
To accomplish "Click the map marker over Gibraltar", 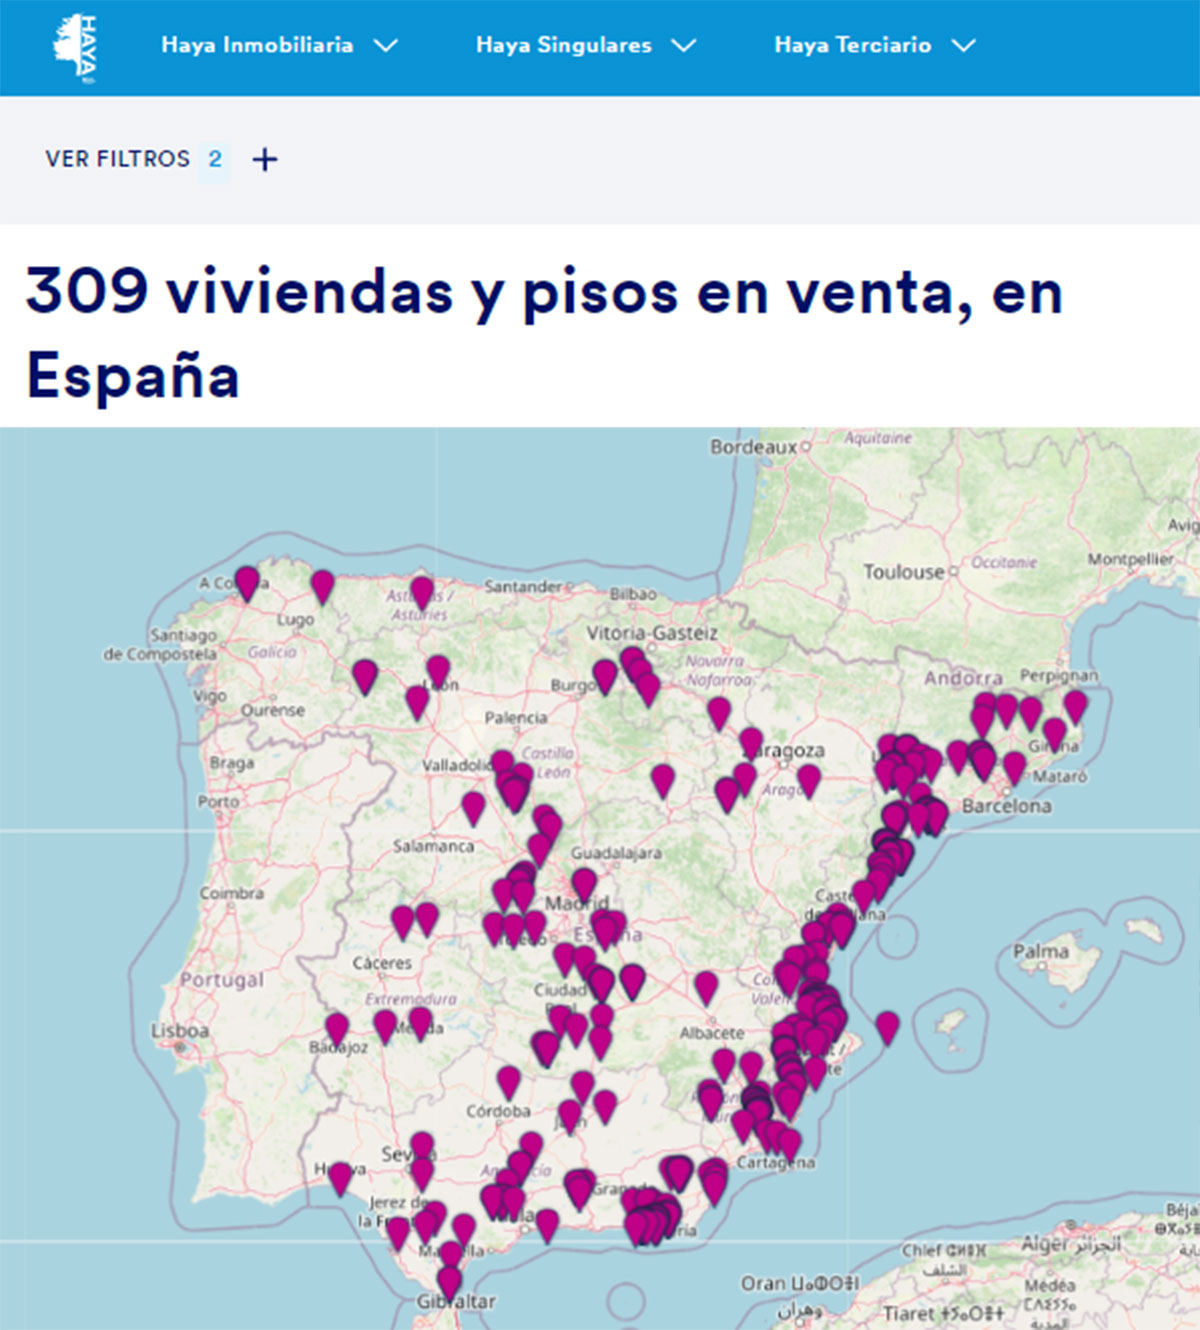I will pos(447,1277).
